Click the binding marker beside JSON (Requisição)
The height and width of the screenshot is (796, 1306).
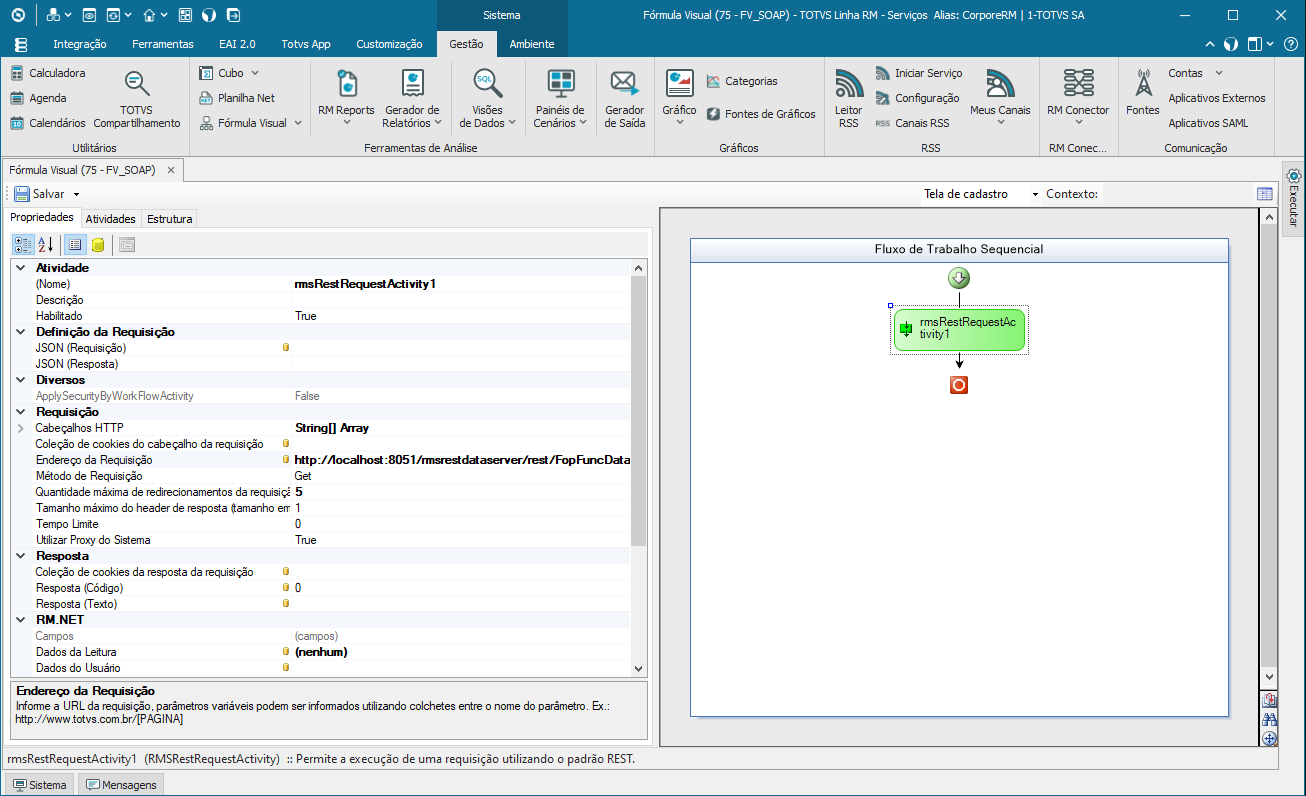point(286,348)
